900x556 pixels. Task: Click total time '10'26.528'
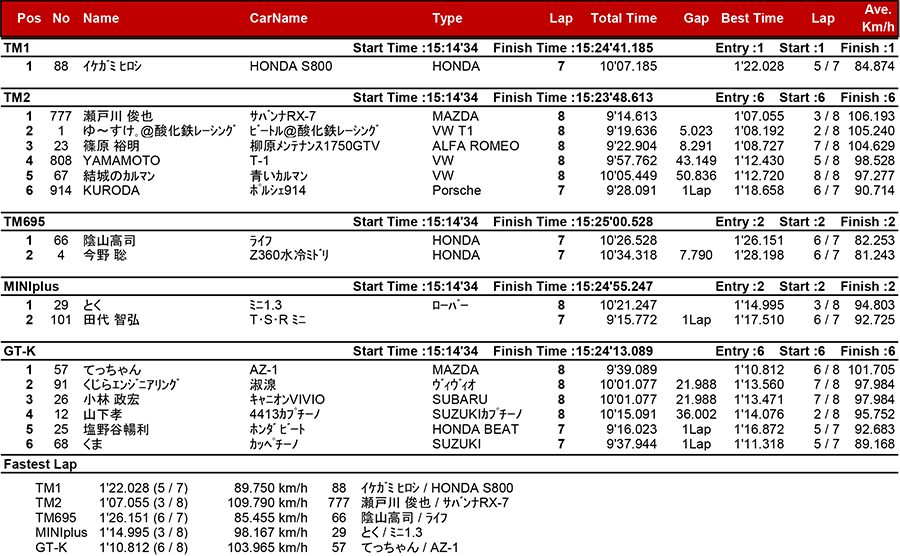click(x=629, y=241)
